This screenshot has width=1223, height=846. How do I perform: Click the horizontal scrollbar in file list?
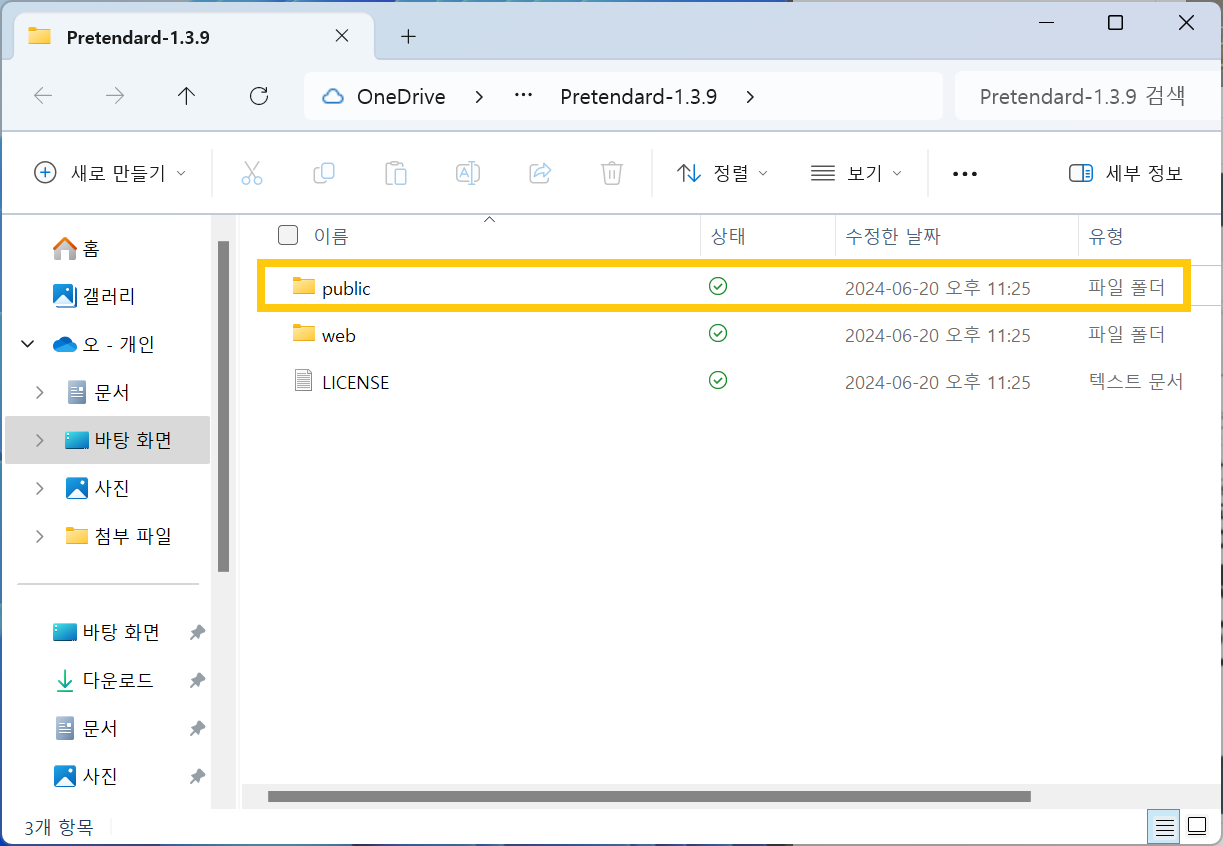649,797
